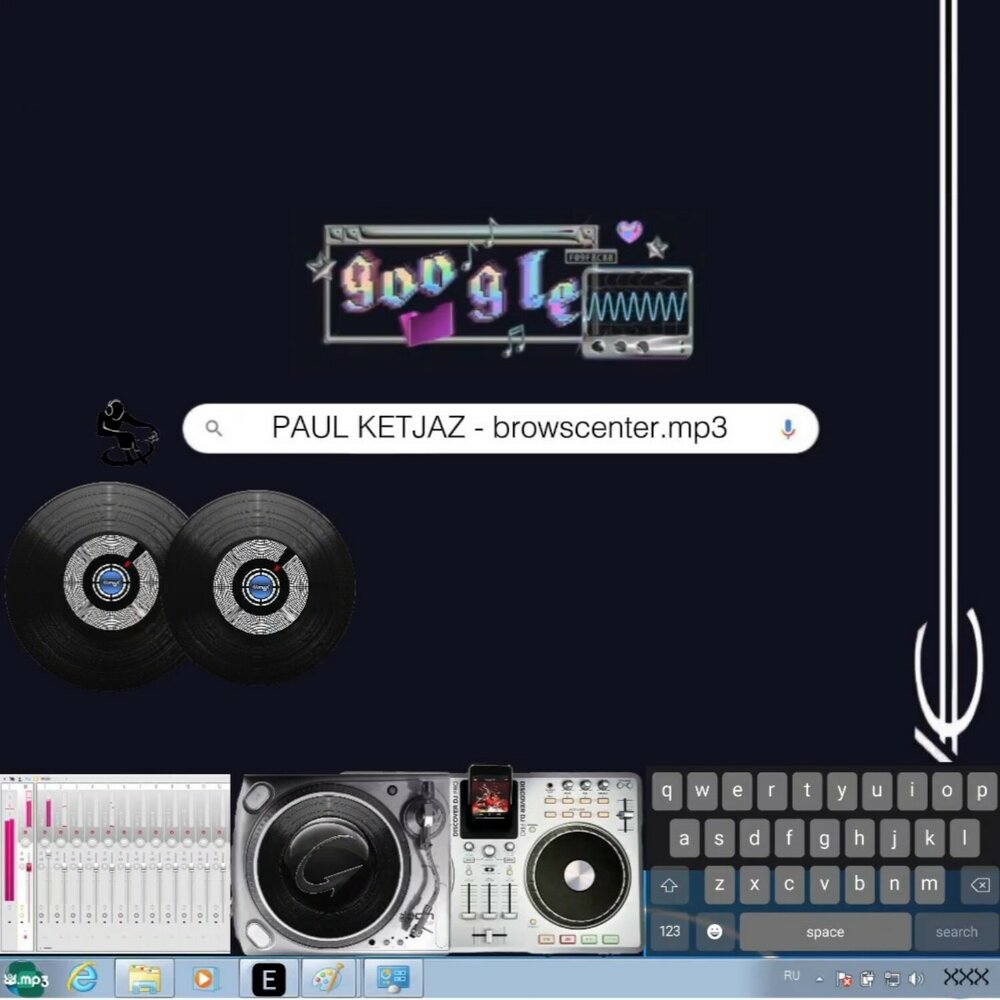Click the magnifier icon in the Google search bar

(x=214, y=428)
